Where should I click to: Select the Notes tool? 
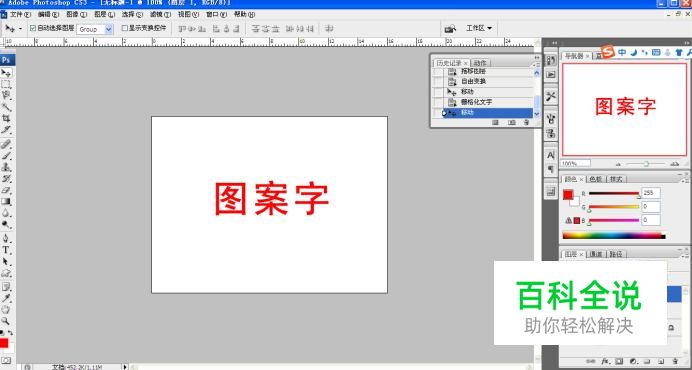click(x=6, y=287)
